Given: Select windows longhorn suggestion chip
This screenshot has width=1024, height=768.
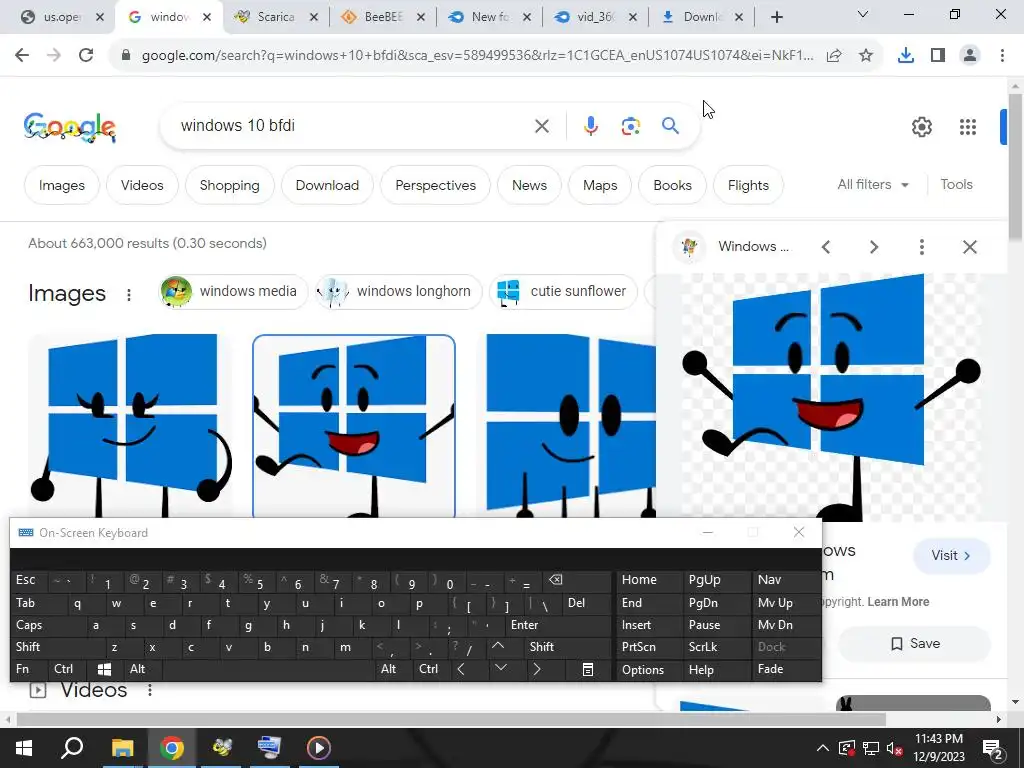Looking at the screenshot, I should (398, 291).
